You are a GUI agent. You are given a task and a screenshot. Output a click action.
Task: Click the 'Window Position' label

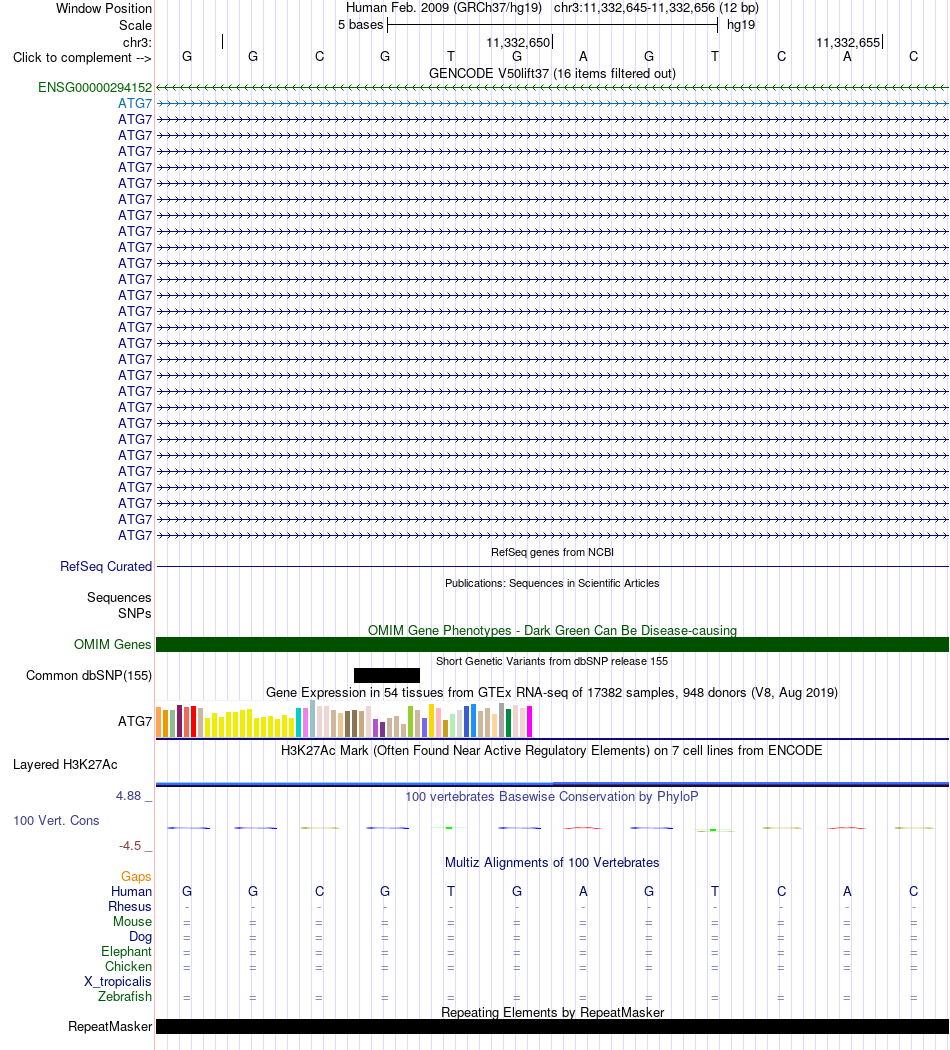point(104,9)
